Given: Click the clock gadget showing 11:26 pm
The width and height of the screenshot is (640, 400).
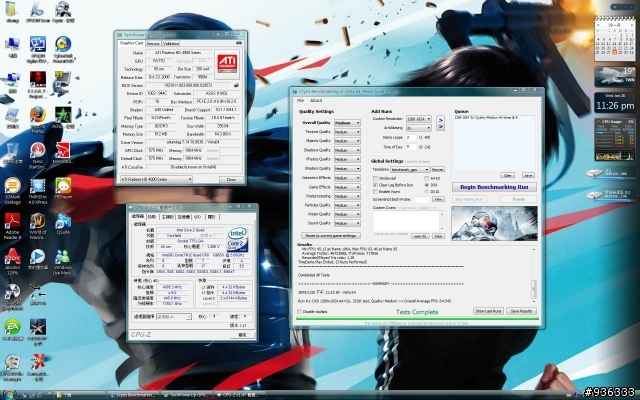Looking at the screenshot, I should 615,103.
